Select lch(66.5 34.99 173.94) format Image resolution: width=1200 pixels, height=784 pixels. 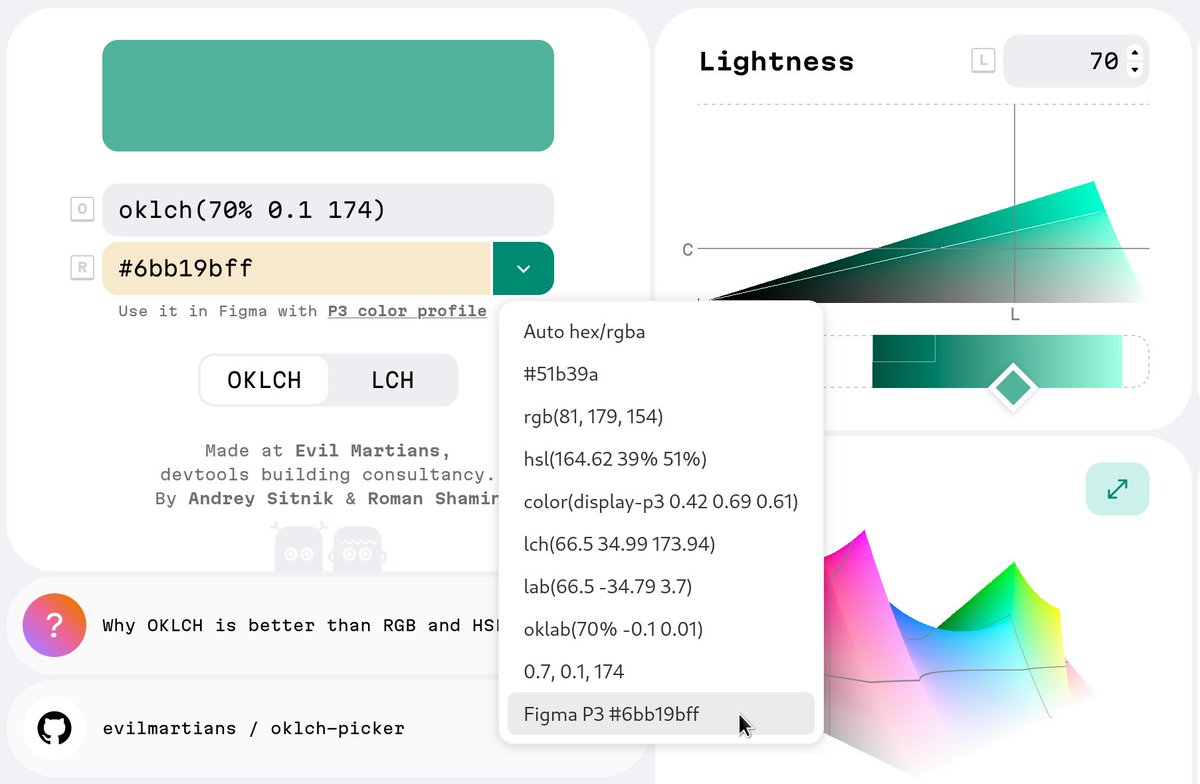[661, 544]
